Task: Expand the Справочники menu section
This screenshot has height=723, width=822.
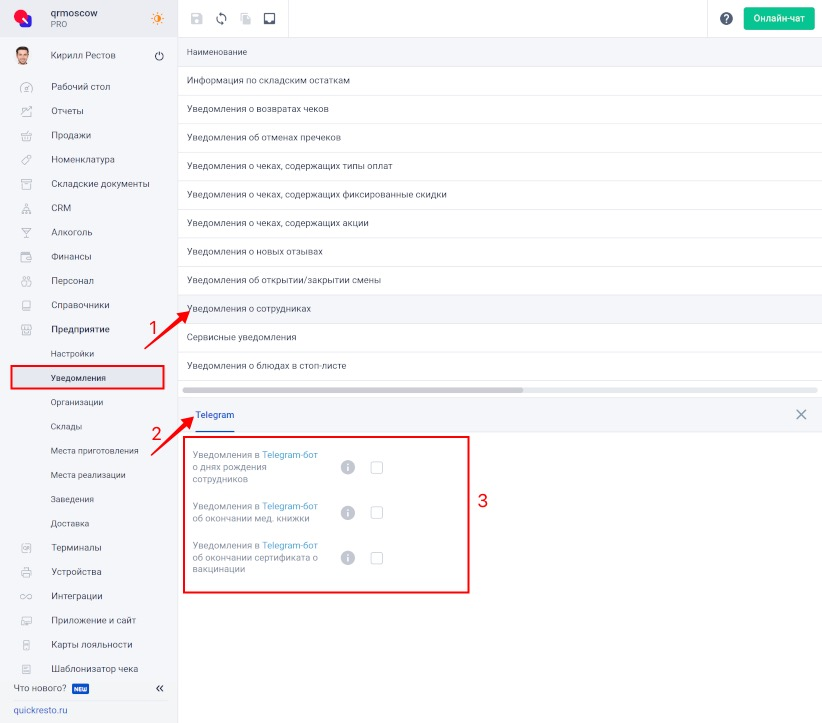Action: tap(80, 305)
